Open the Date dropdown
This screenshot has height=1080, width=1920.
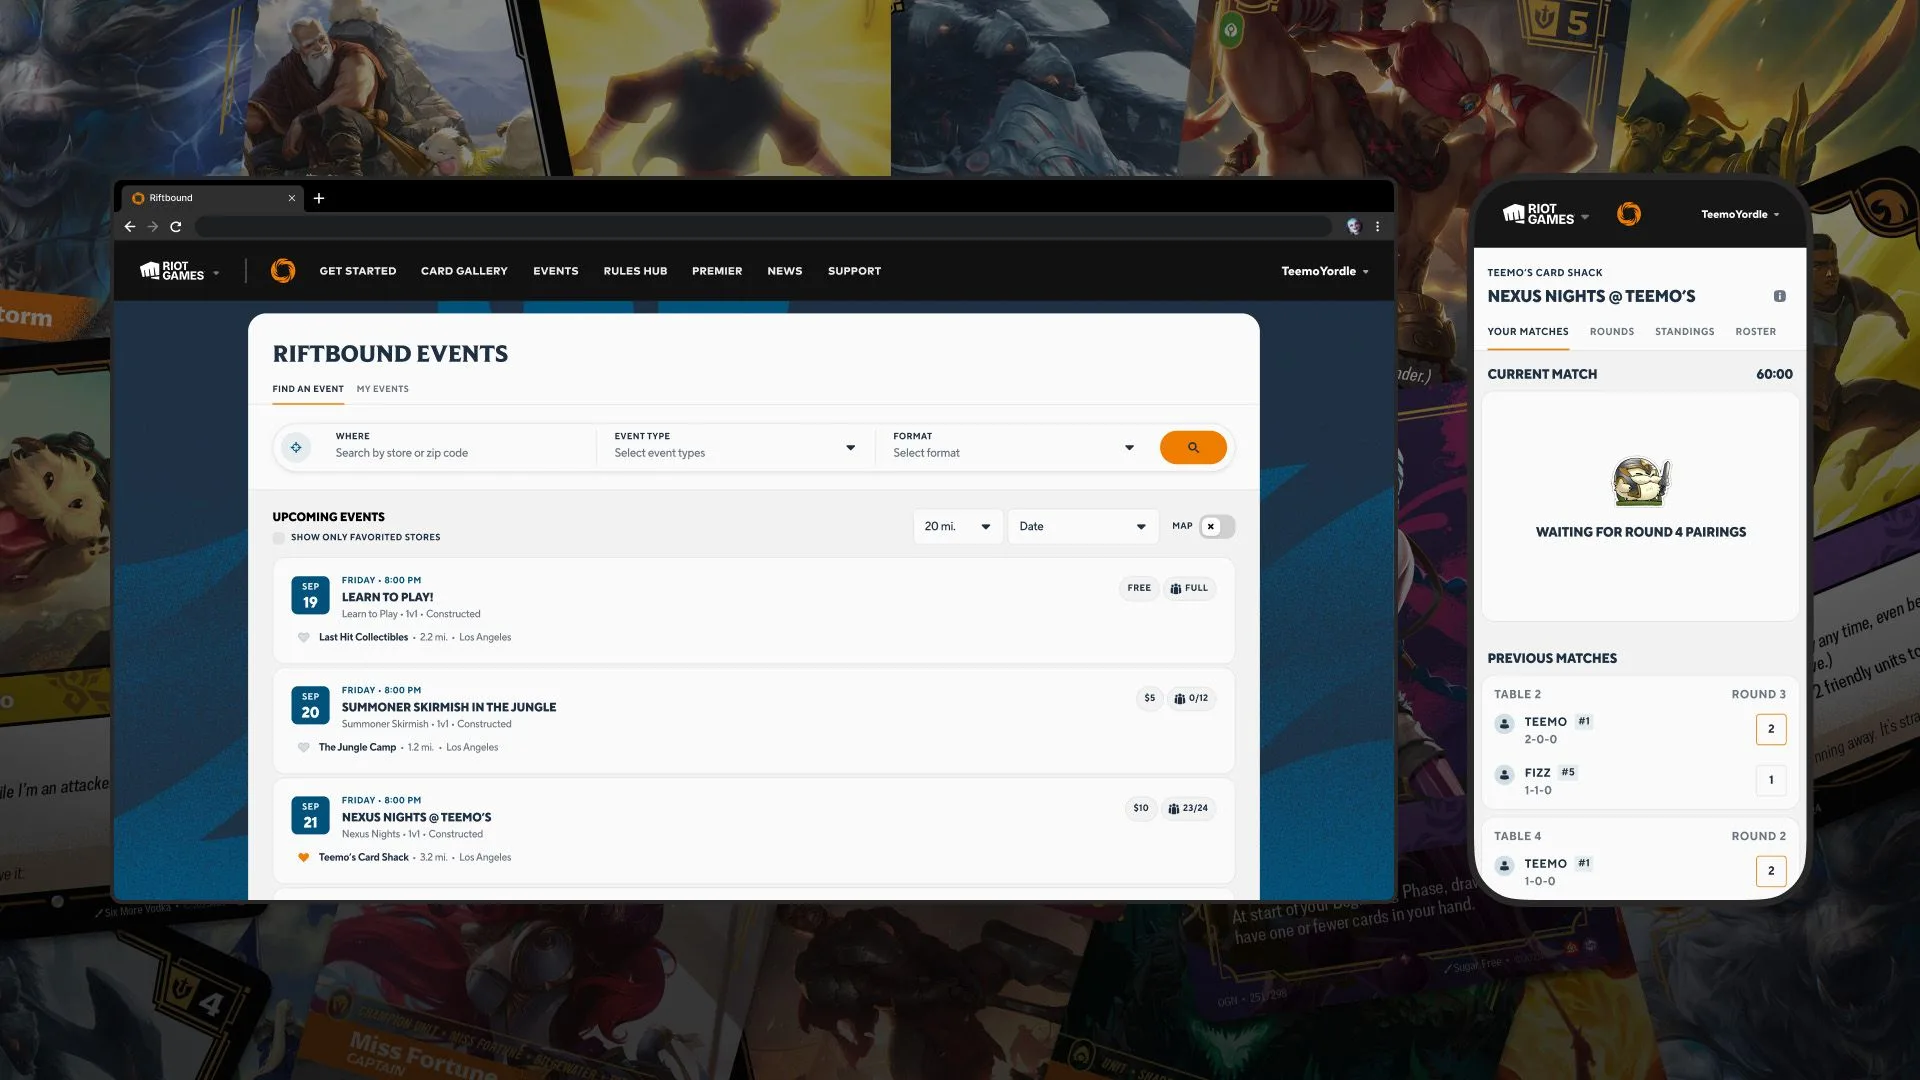point(1083,526)
